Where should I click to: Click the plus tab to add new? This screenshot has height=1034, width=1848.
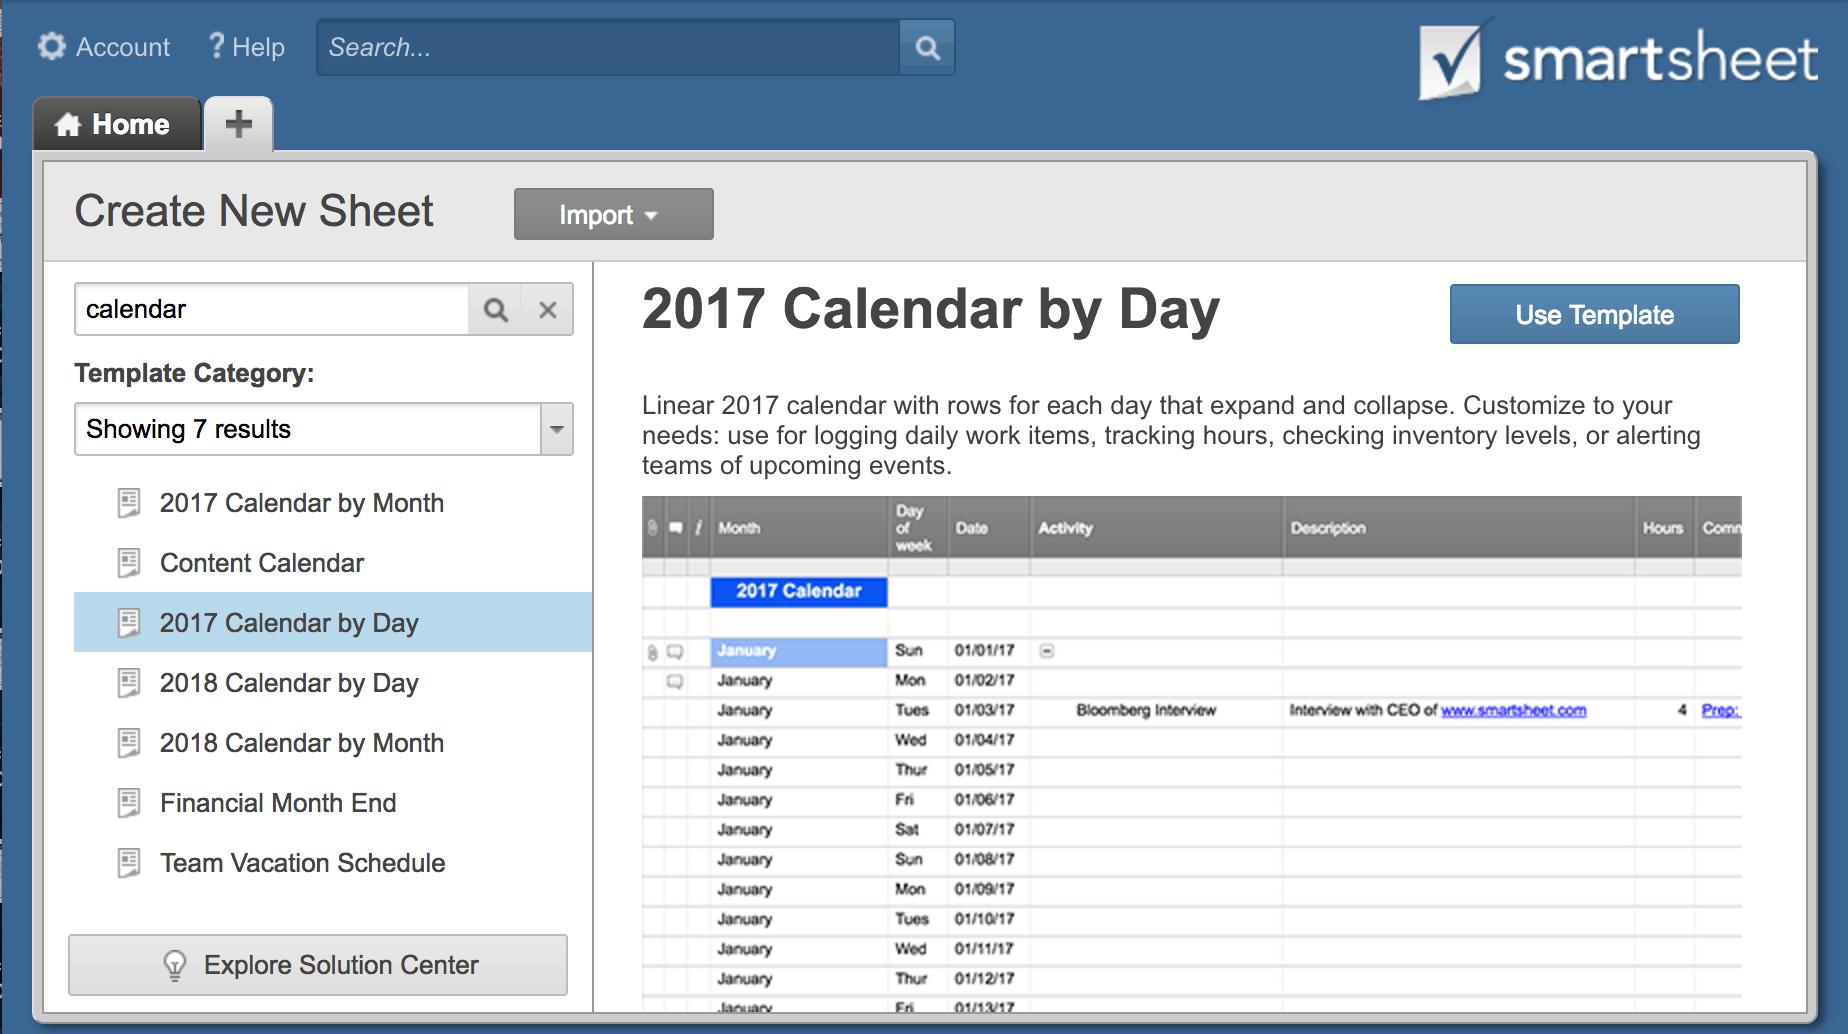click(x=238, y=124)
